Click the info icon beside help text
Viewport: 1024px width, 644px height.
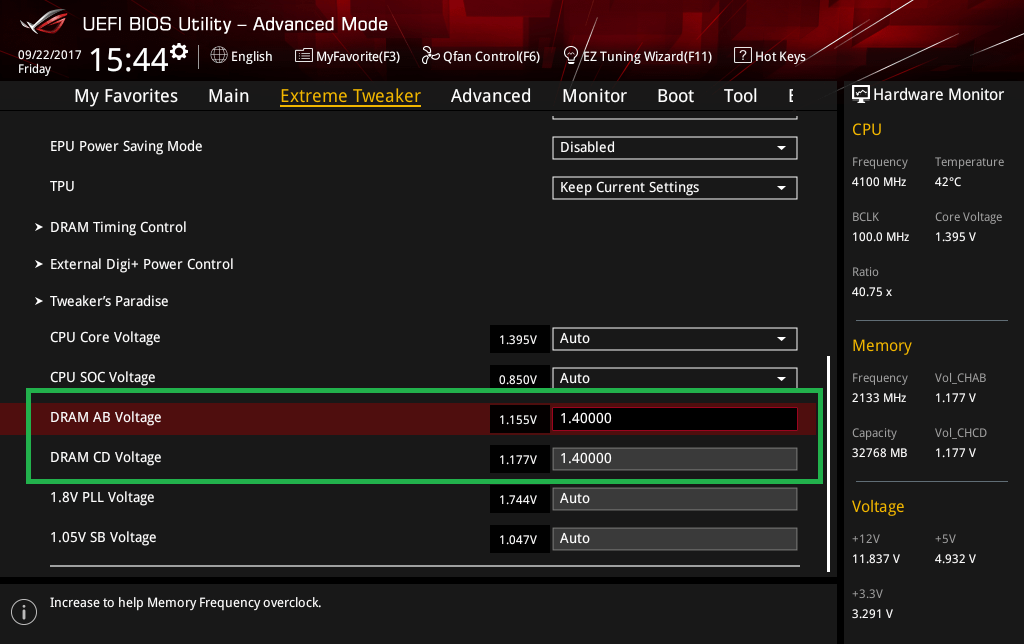point(24,612)
